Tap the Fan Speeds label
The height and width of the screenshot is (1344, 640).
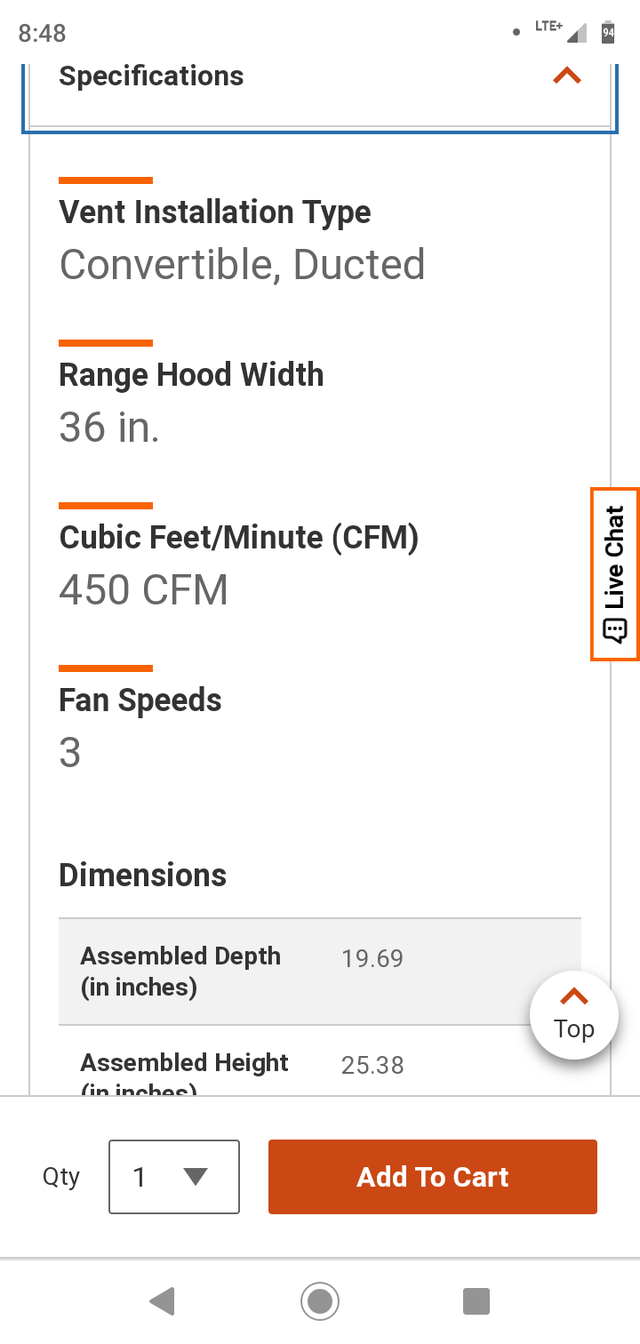(x=140, y=700)
